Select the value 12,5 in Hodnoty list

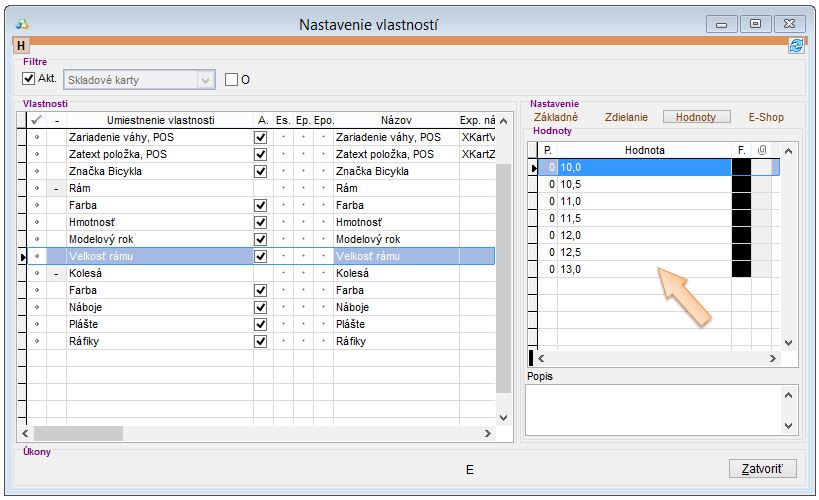click(x=643, y=252)
